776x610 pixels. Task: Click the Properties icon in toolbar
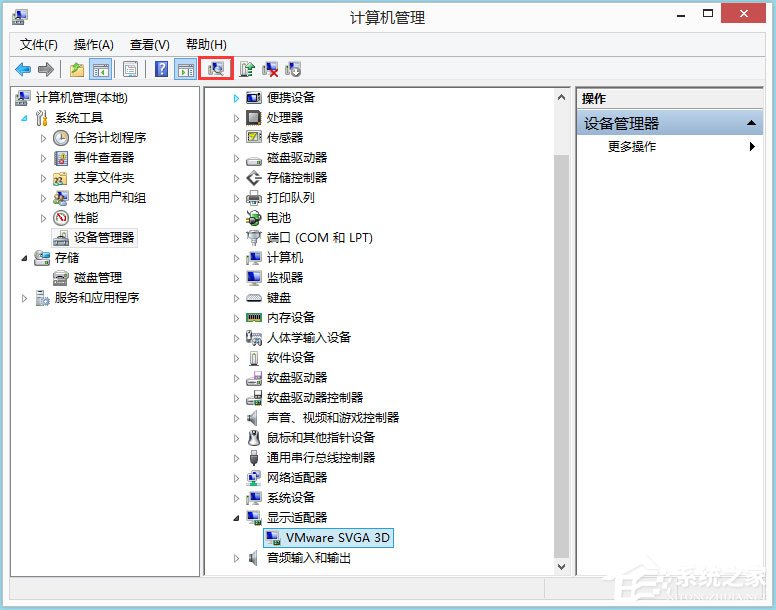click(x=130, y=69)
